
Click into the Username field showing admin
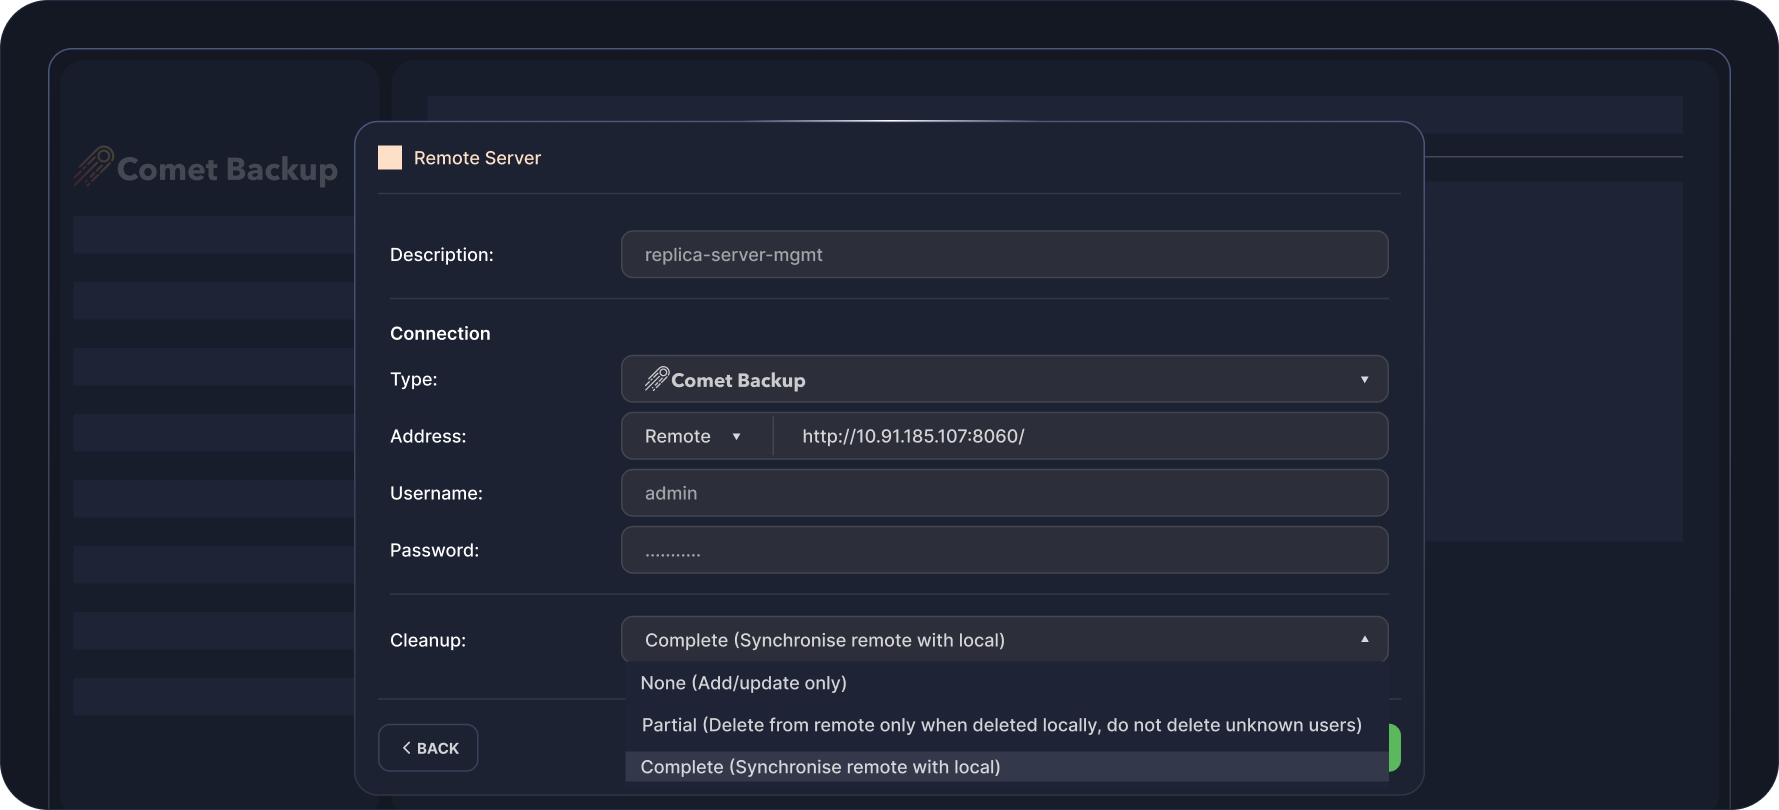[1004, 494]
